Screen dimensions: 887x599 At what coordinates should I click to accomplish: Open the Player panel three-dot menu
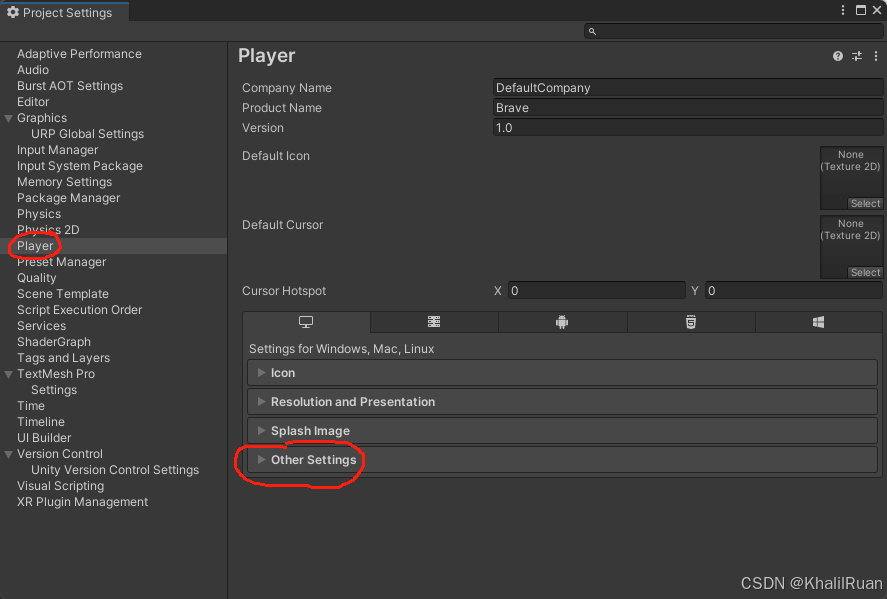(876, 56)
